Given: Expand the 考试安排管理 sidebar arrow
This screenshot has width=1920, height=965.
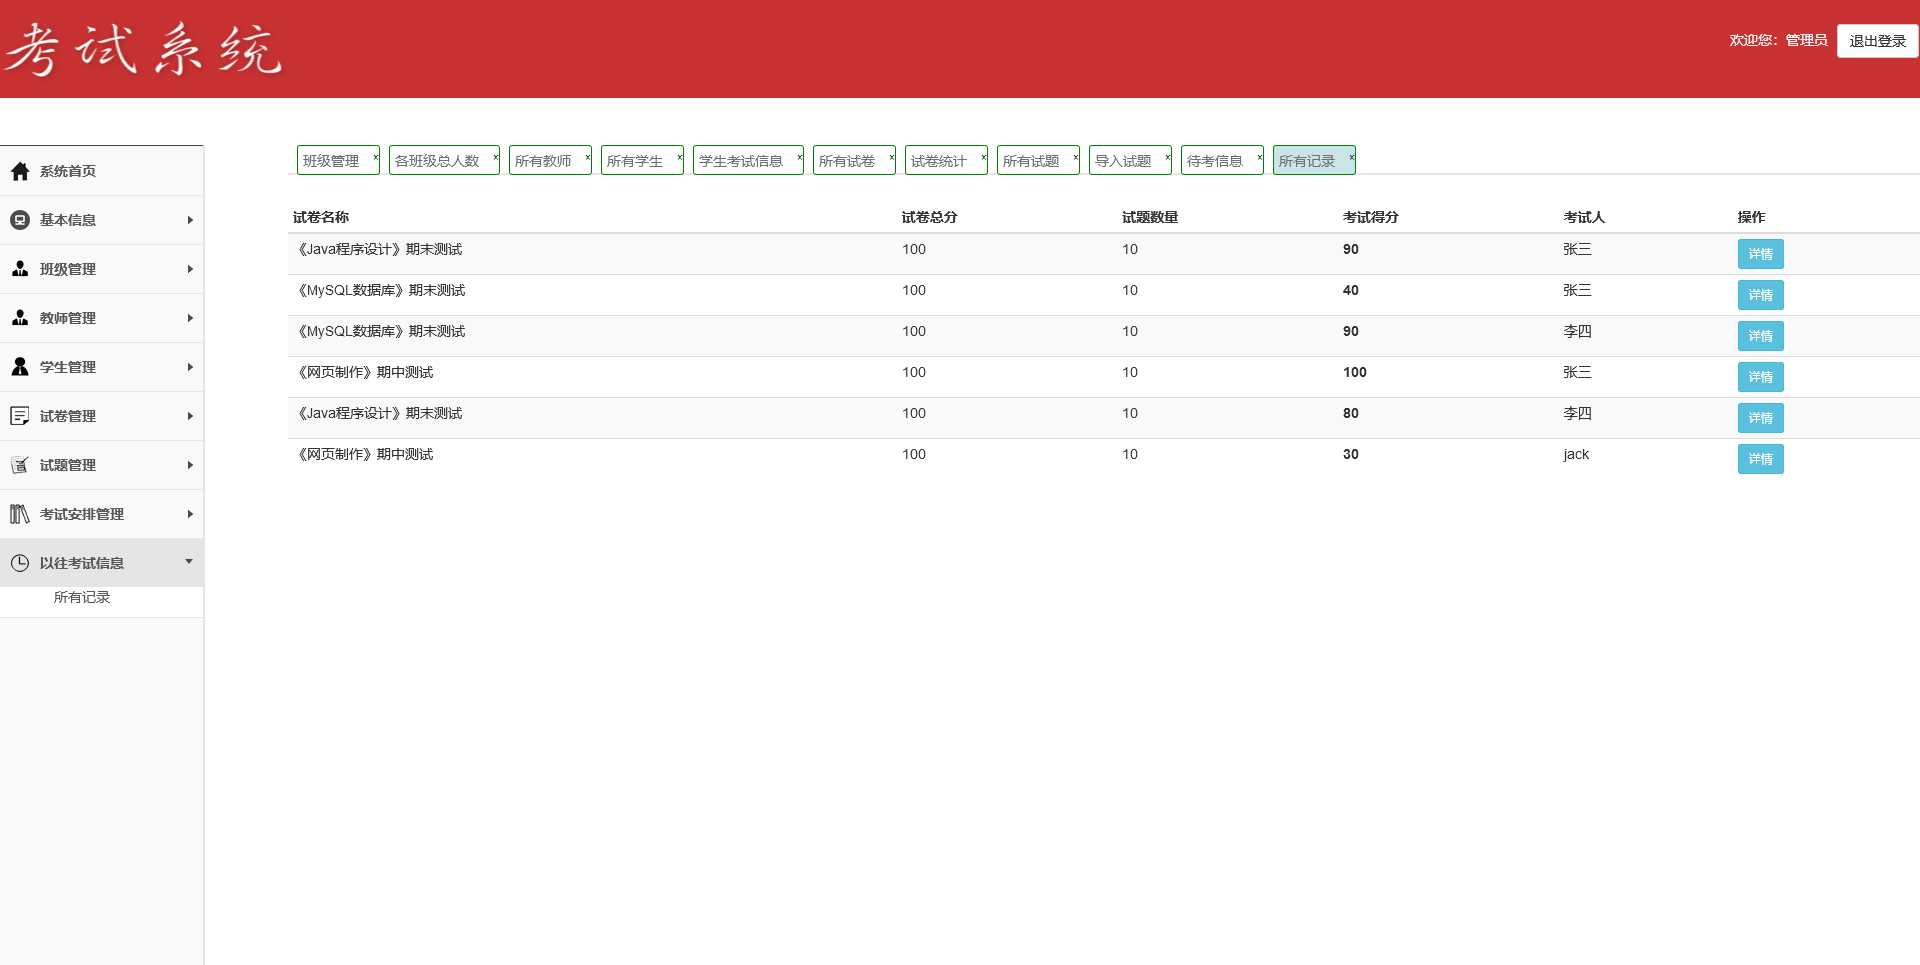Looking at the screenshot, I should tap(190, 514).
